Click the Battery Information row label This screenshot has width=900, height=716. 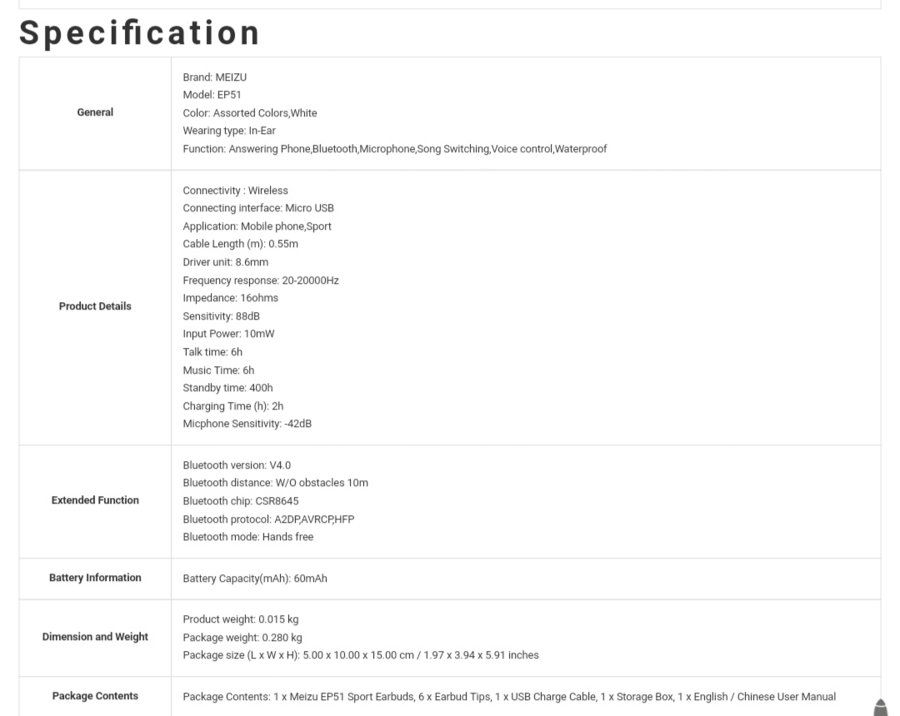[95, 578]
